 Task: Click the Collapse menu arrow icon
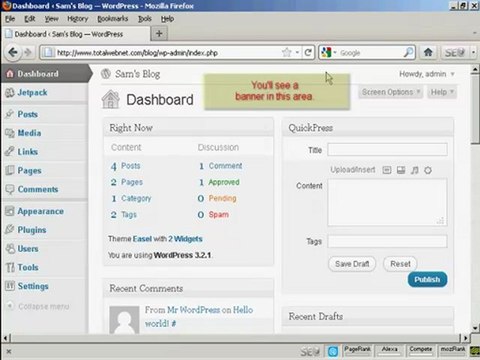(10, 306)
